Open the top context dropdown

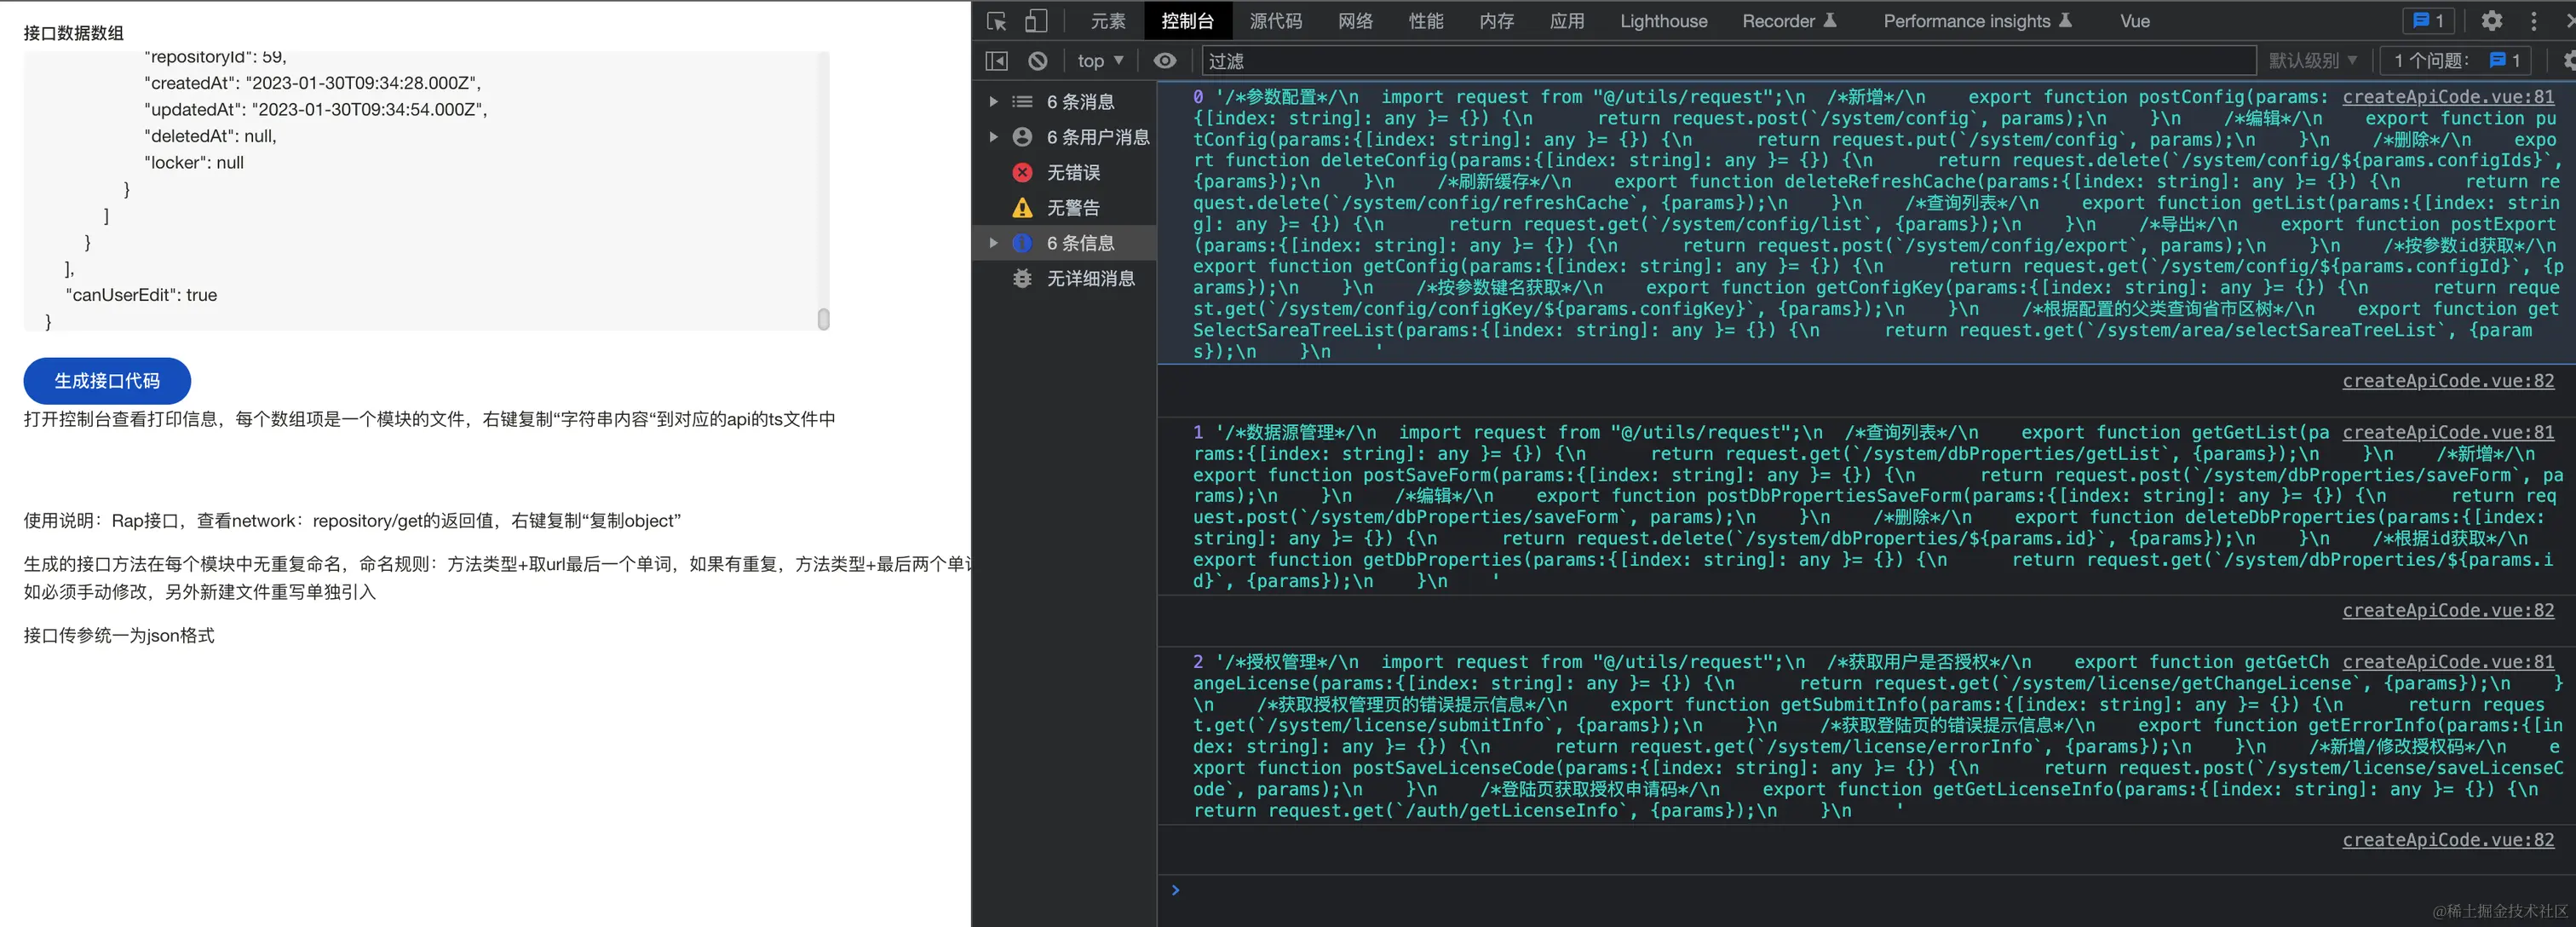tap(1099, 61)
